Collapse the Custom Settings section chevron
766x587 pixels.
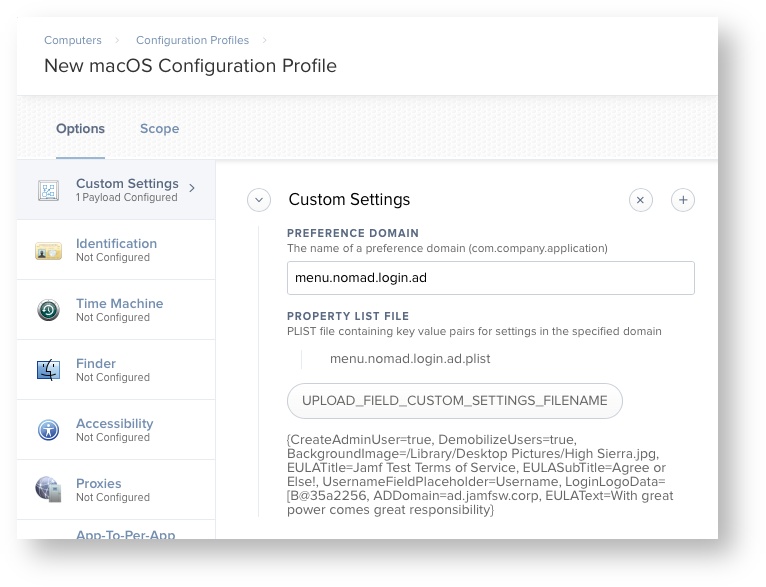point(259,200)
